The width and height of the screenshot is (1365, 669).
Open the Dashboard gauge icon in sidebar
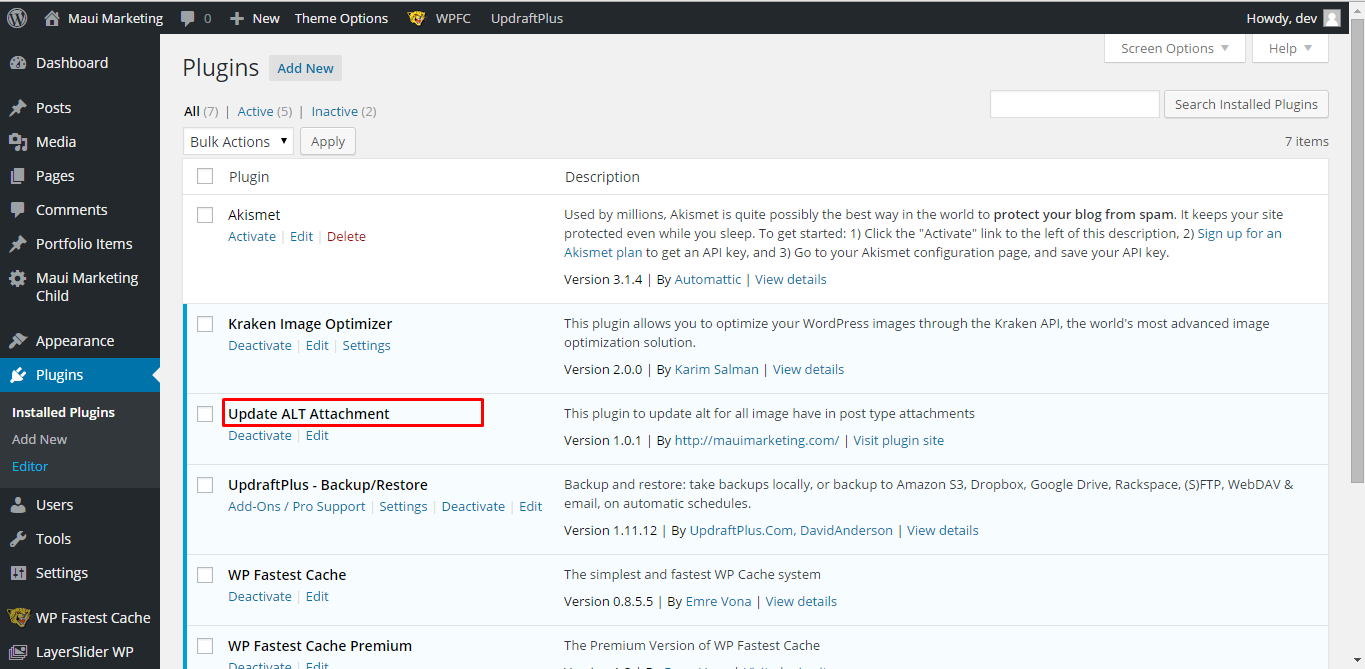click(x=18, y=63)
